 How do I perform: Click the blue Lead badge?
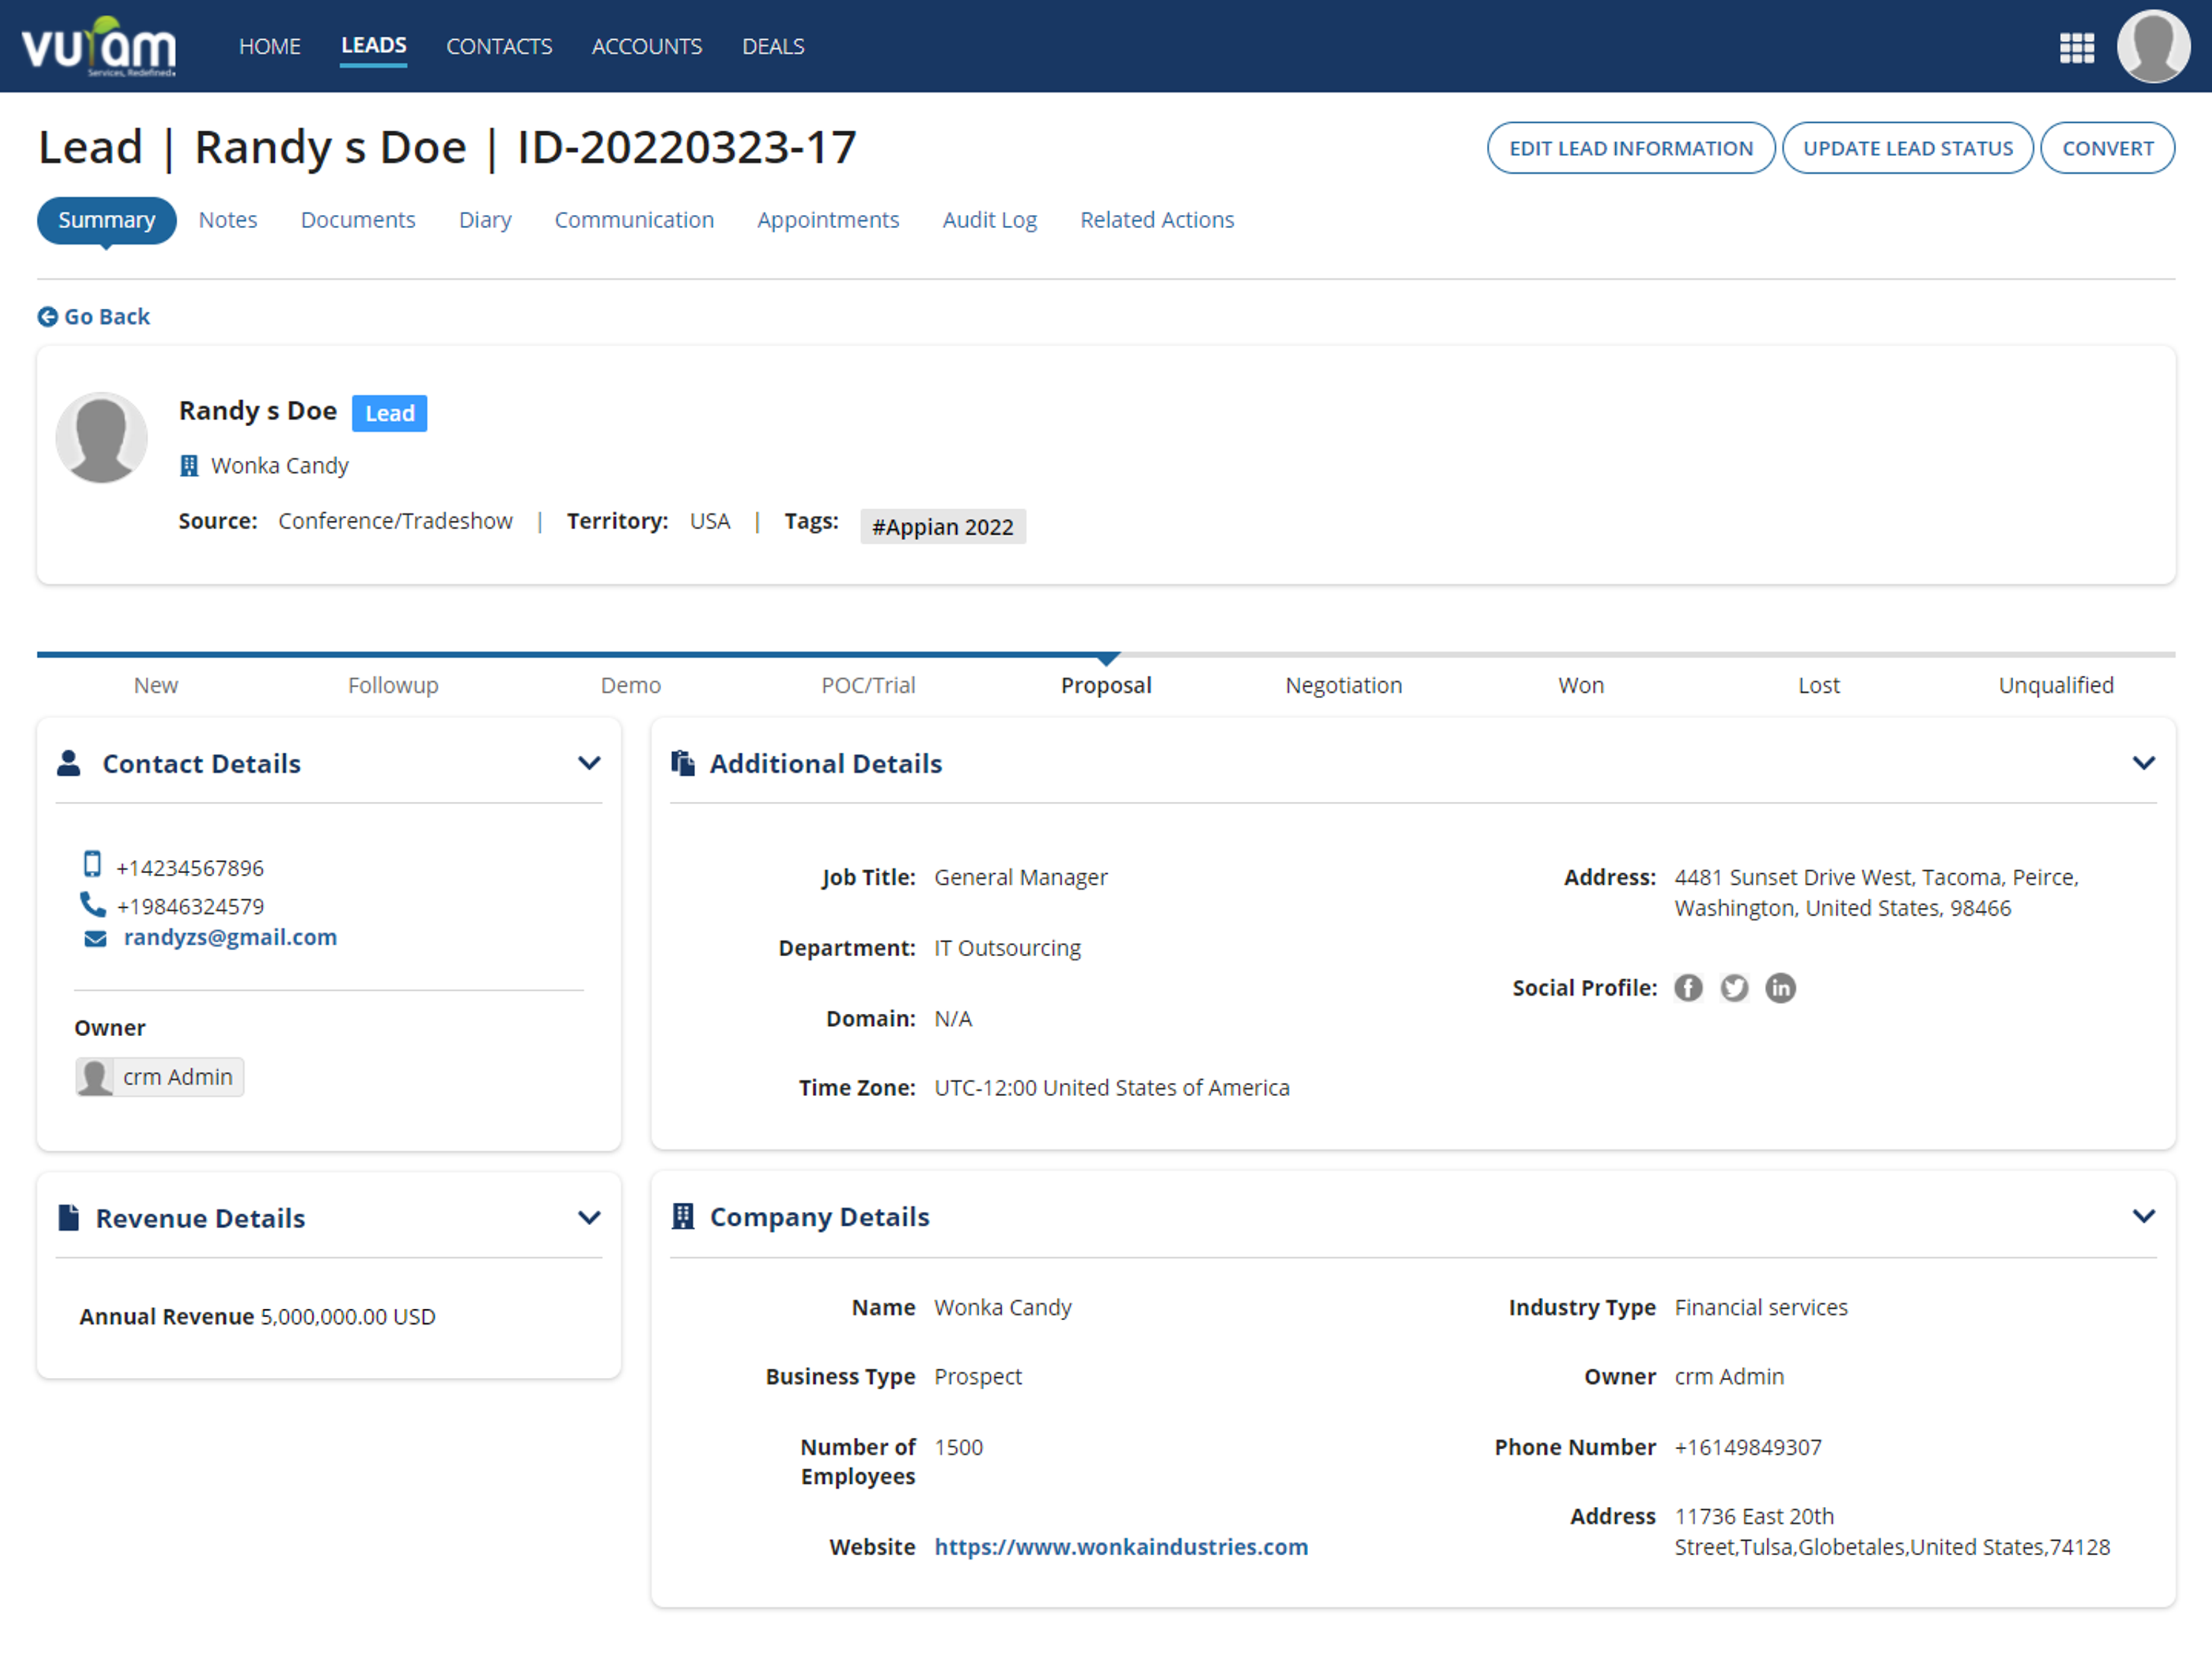(389, 413)
